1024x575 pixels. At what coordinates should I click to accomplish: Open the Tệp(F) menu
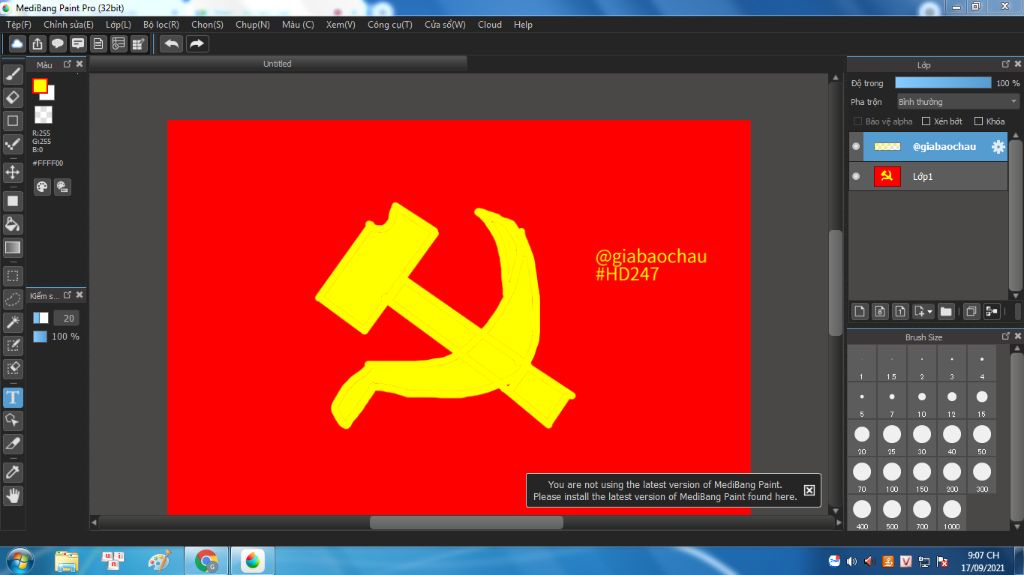click(x=19, y=25)
